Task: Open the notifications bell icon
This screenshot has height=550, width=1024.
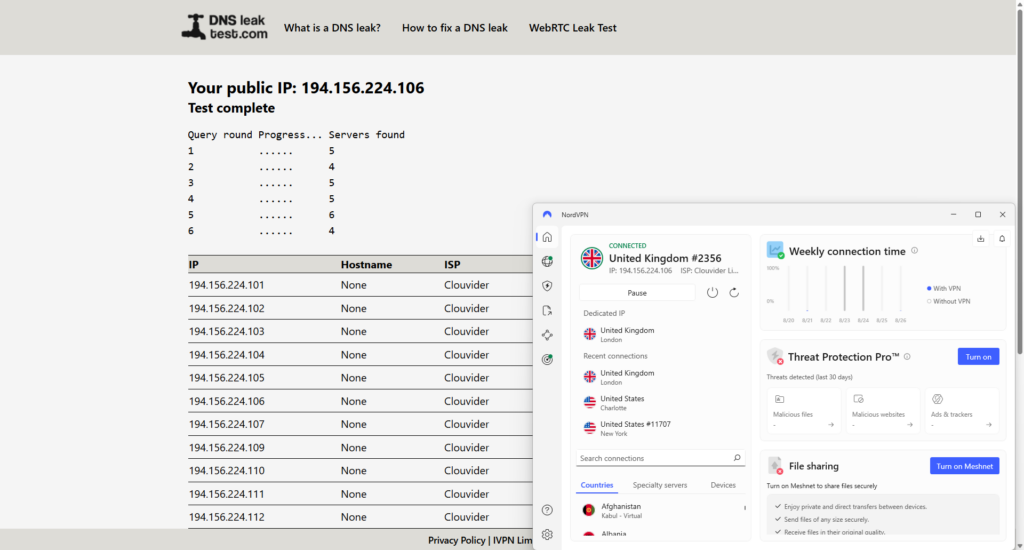Action: tap(1002, 239)
